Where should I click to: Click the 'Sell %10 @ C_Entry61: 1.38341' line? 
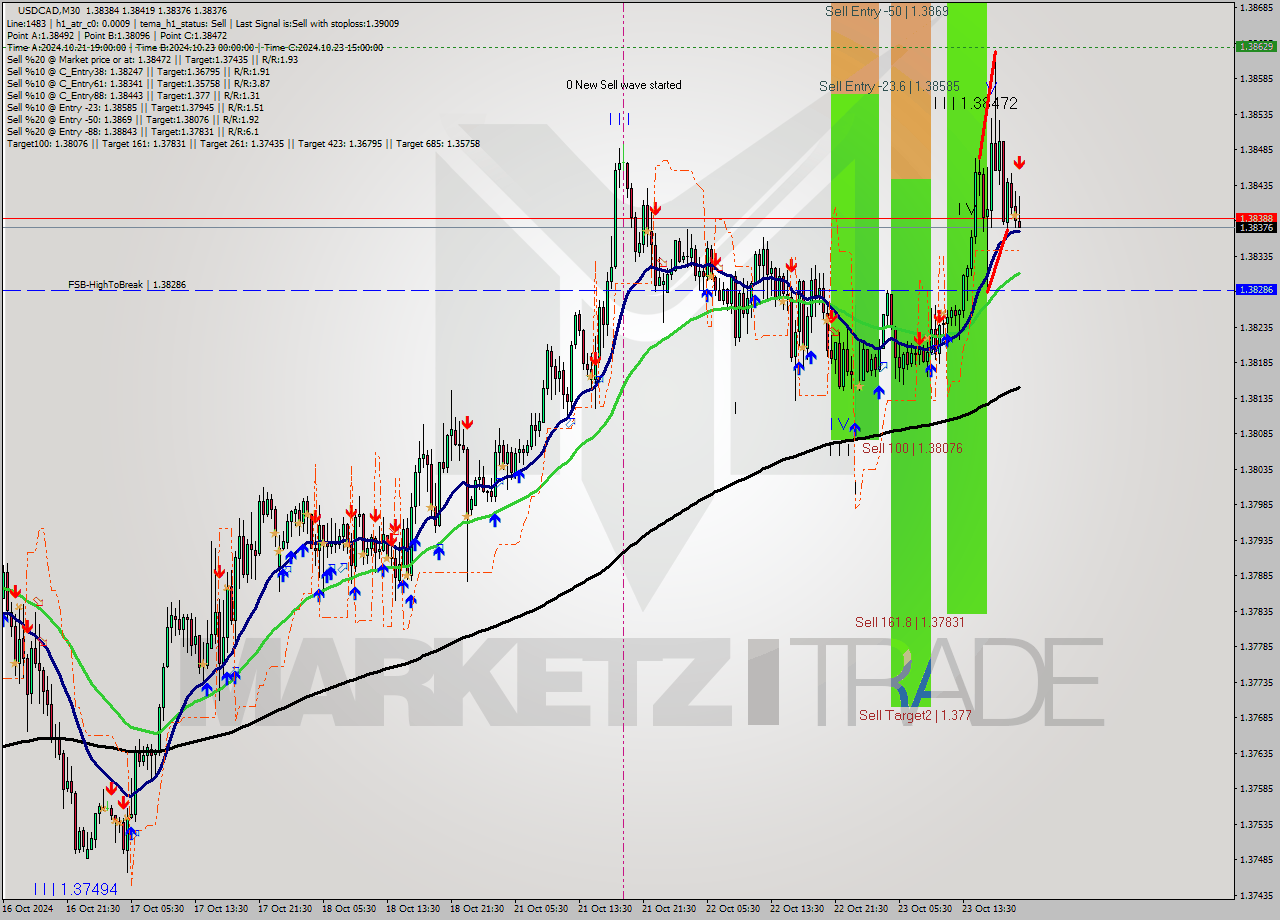click(x=138, y=83)
